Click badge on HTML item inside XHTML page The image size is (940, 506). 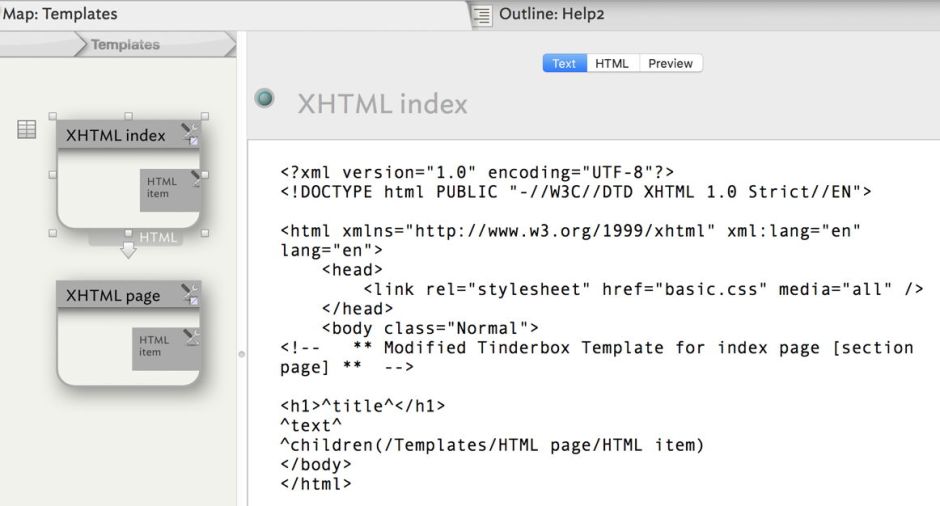[x=192, y=337]
